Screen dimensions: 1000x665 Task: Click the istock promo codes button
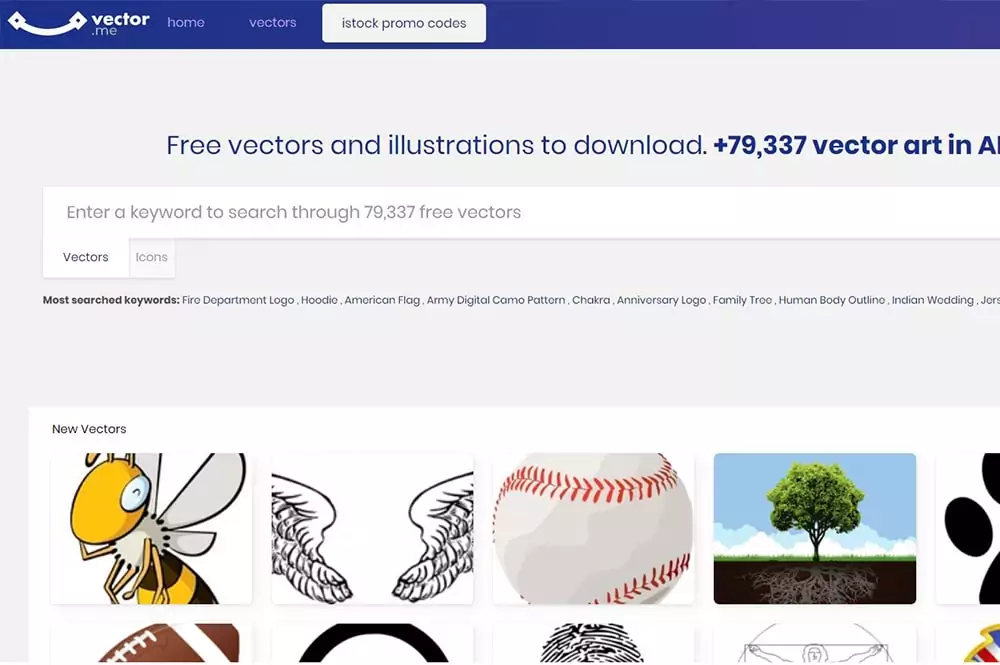click(x=404, y=23)
